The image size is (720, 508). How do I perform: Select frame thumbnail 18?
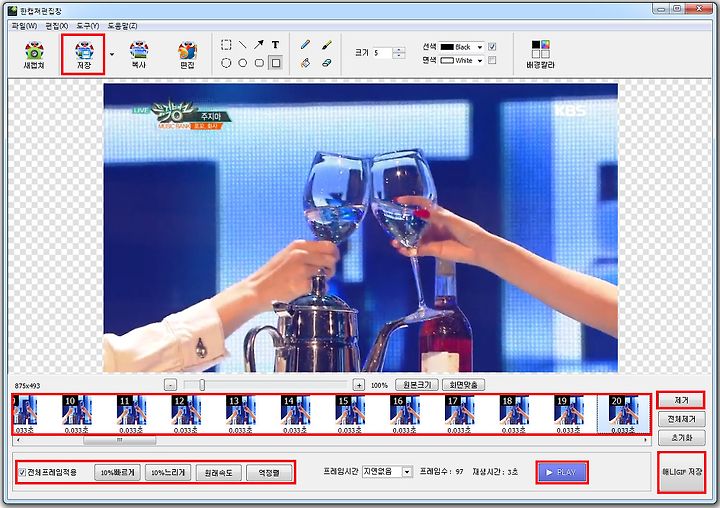[514, 413]
